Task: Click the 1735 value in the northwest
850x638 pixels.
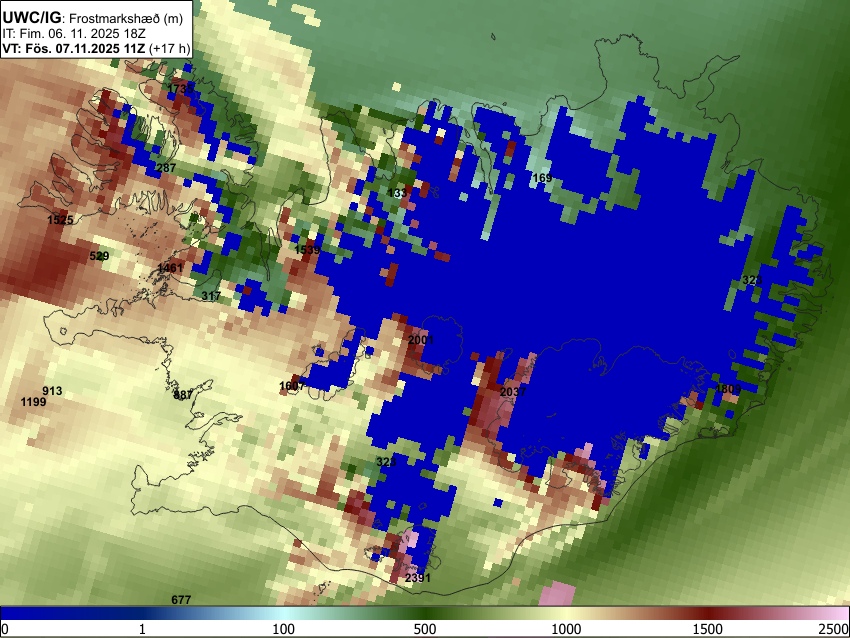Action: click(180, 88)
